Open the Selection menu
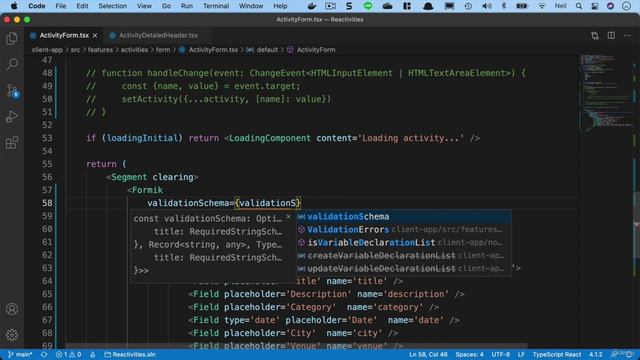The image size is (640, 360). tap(112, 6)
